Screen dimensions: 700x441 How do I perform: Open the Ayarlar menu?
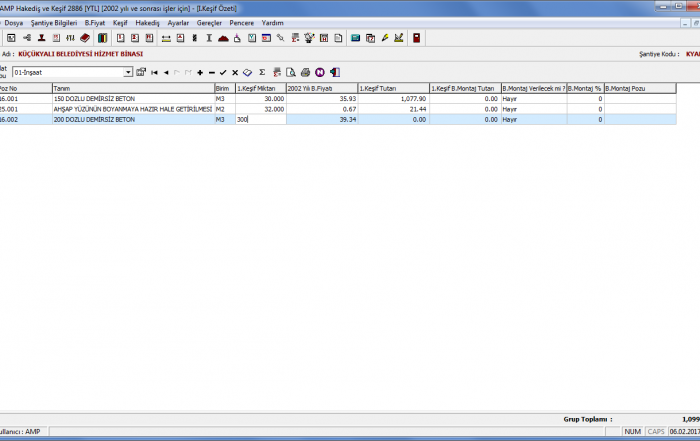178,21
